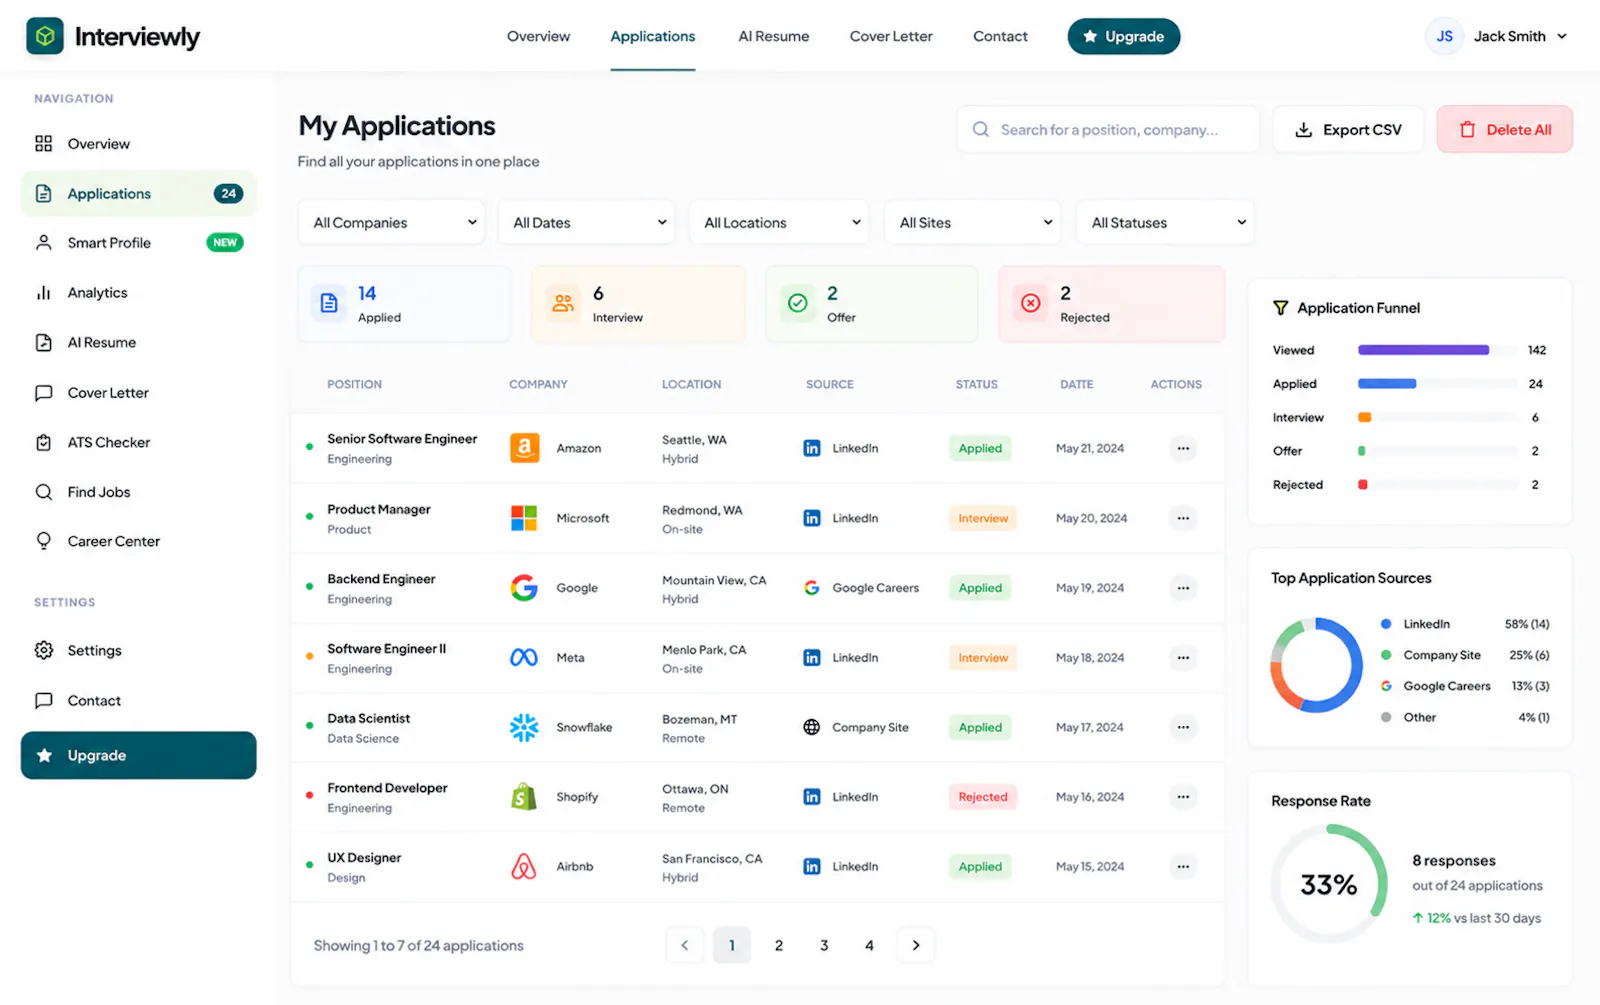Click the Data Scientist position title
Viewport: 1600px width, 1005px height.
(368, 718)
